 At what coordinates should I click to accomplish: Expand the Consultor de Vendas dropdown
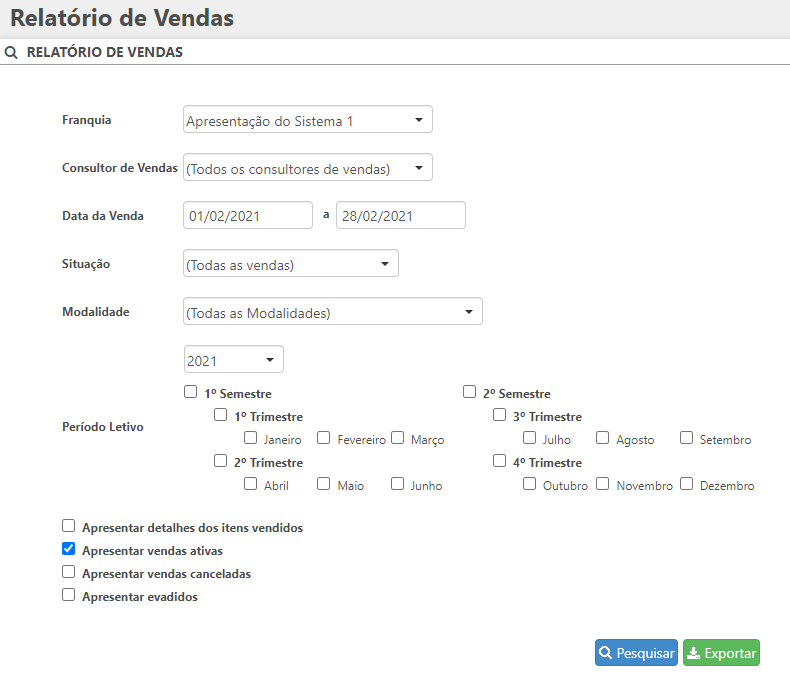[308, 168]
